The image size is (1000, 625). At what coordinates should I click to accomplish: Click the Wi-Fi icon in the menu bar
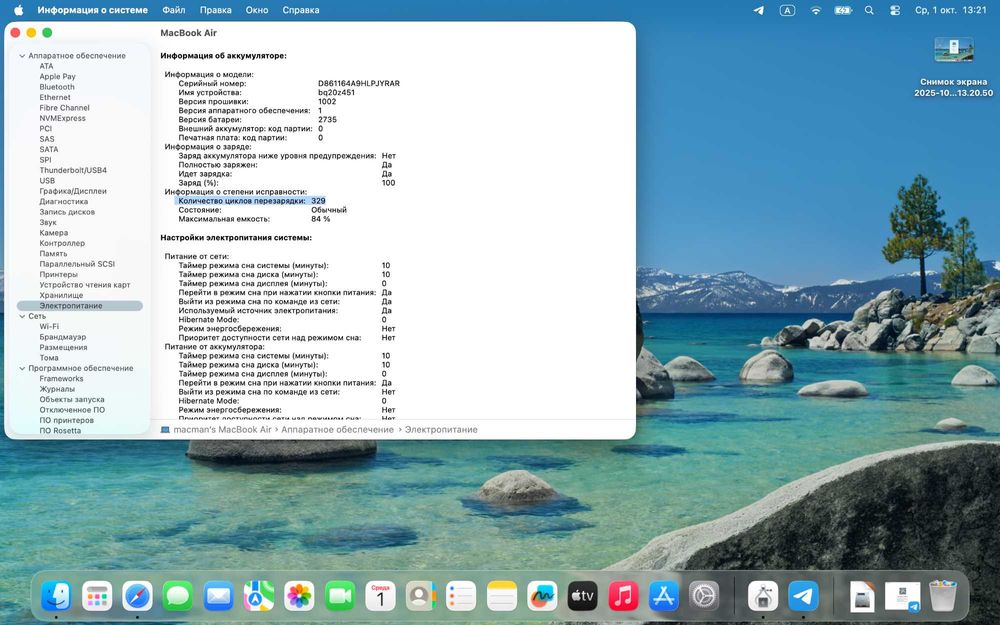(815, 10)
